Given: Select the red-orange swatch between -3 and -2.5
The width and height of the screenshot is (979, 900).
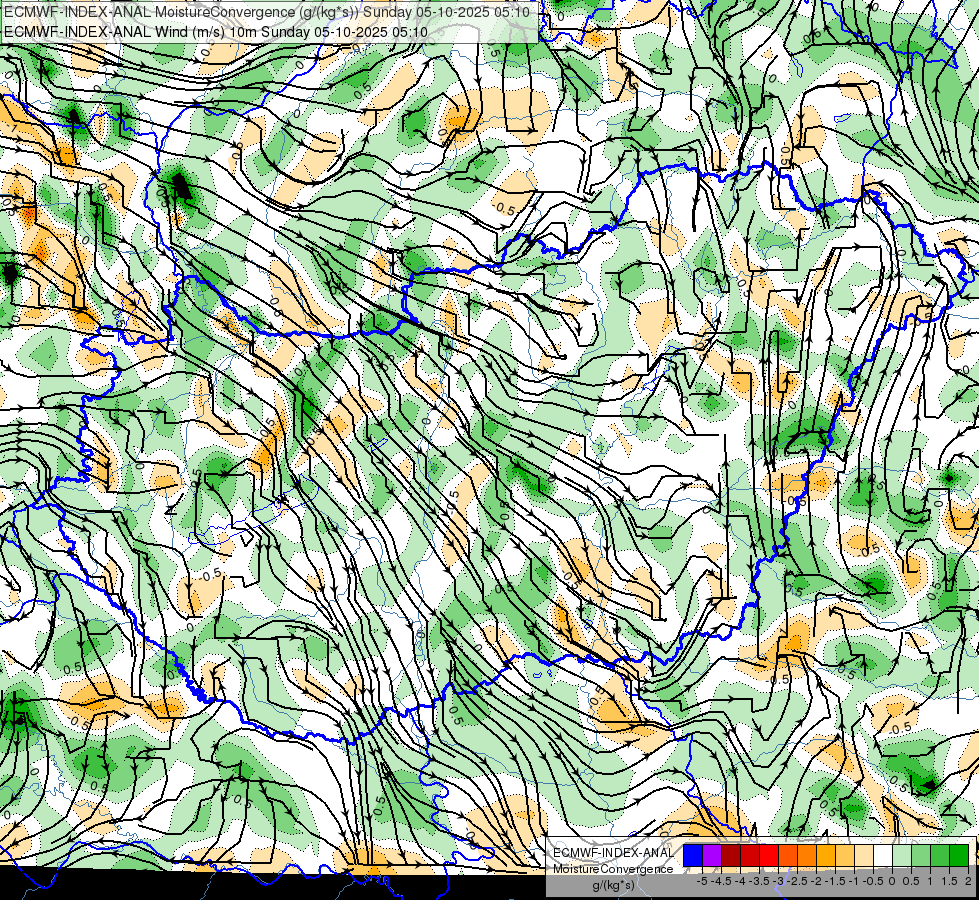Looking at the screenshot, I should [788, 856].
